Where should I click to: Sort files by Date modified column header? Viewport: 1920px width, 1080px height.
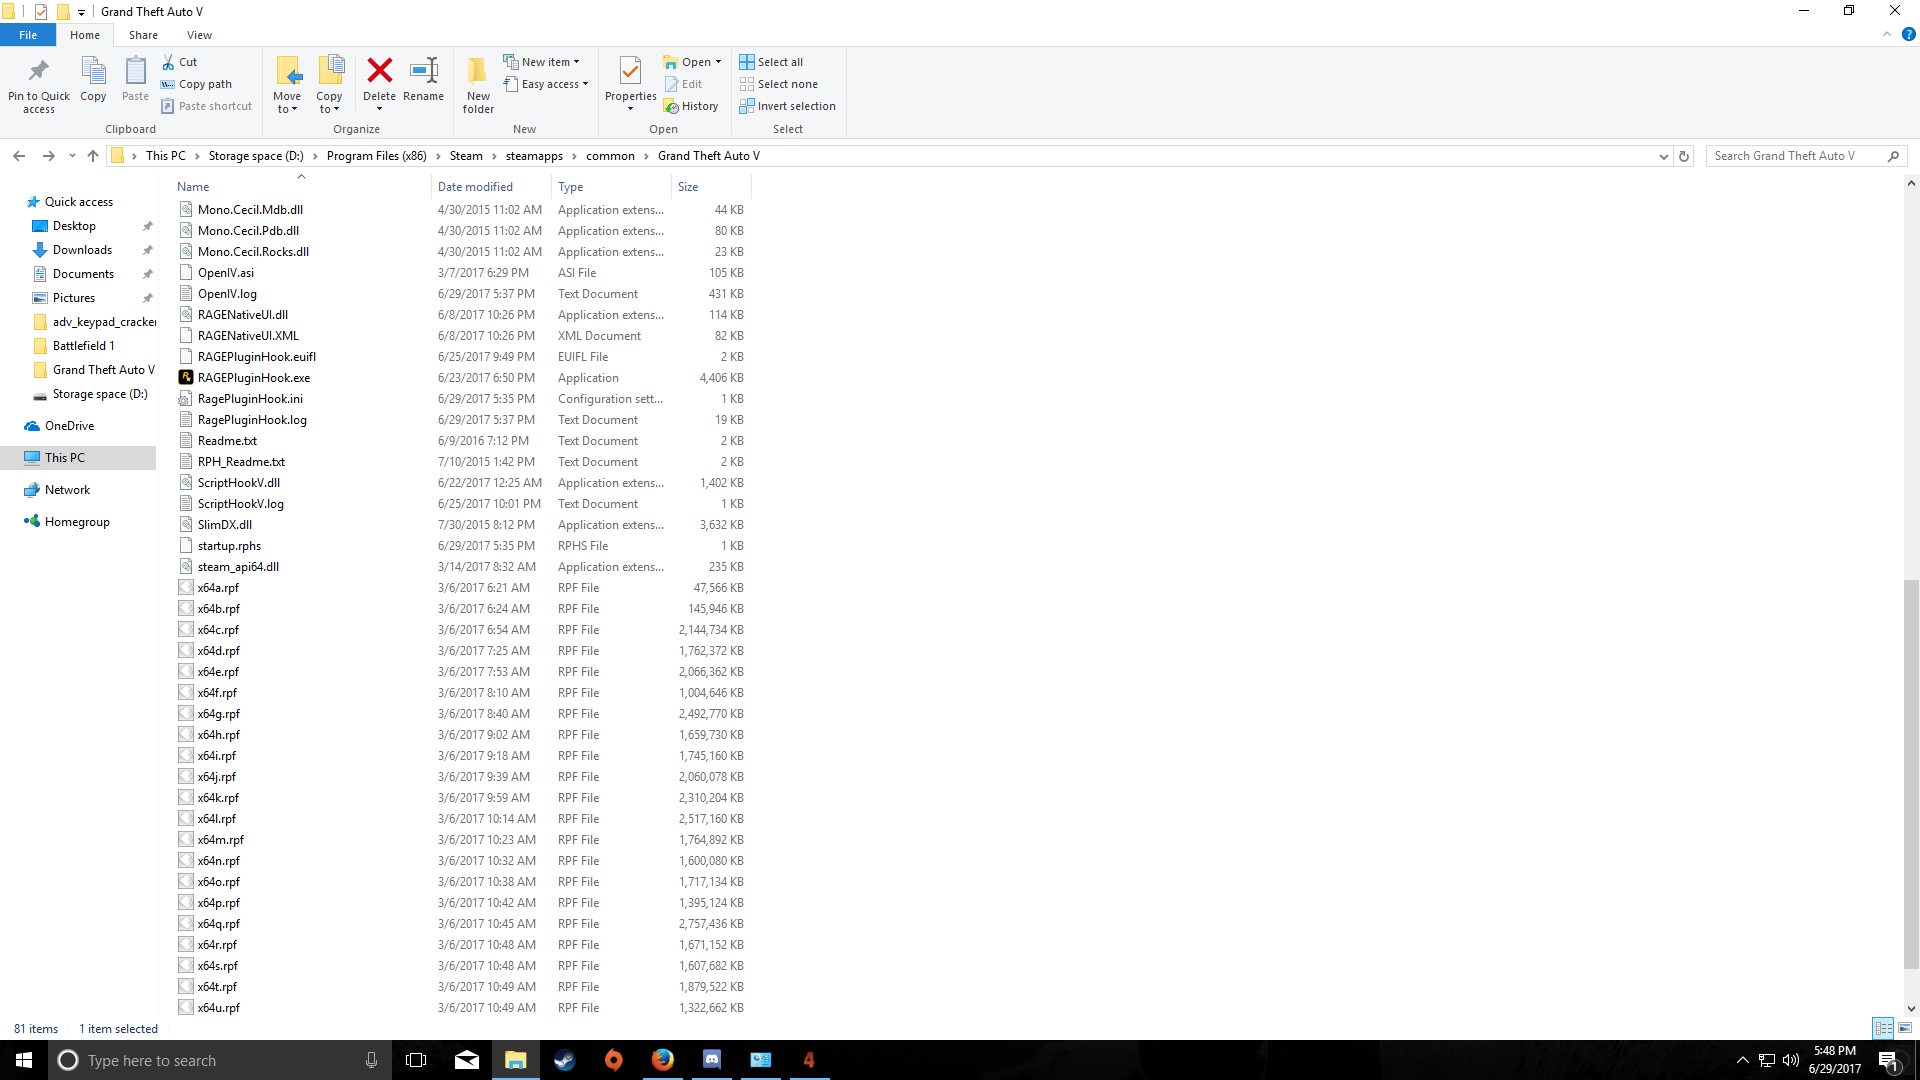[475, 187]
